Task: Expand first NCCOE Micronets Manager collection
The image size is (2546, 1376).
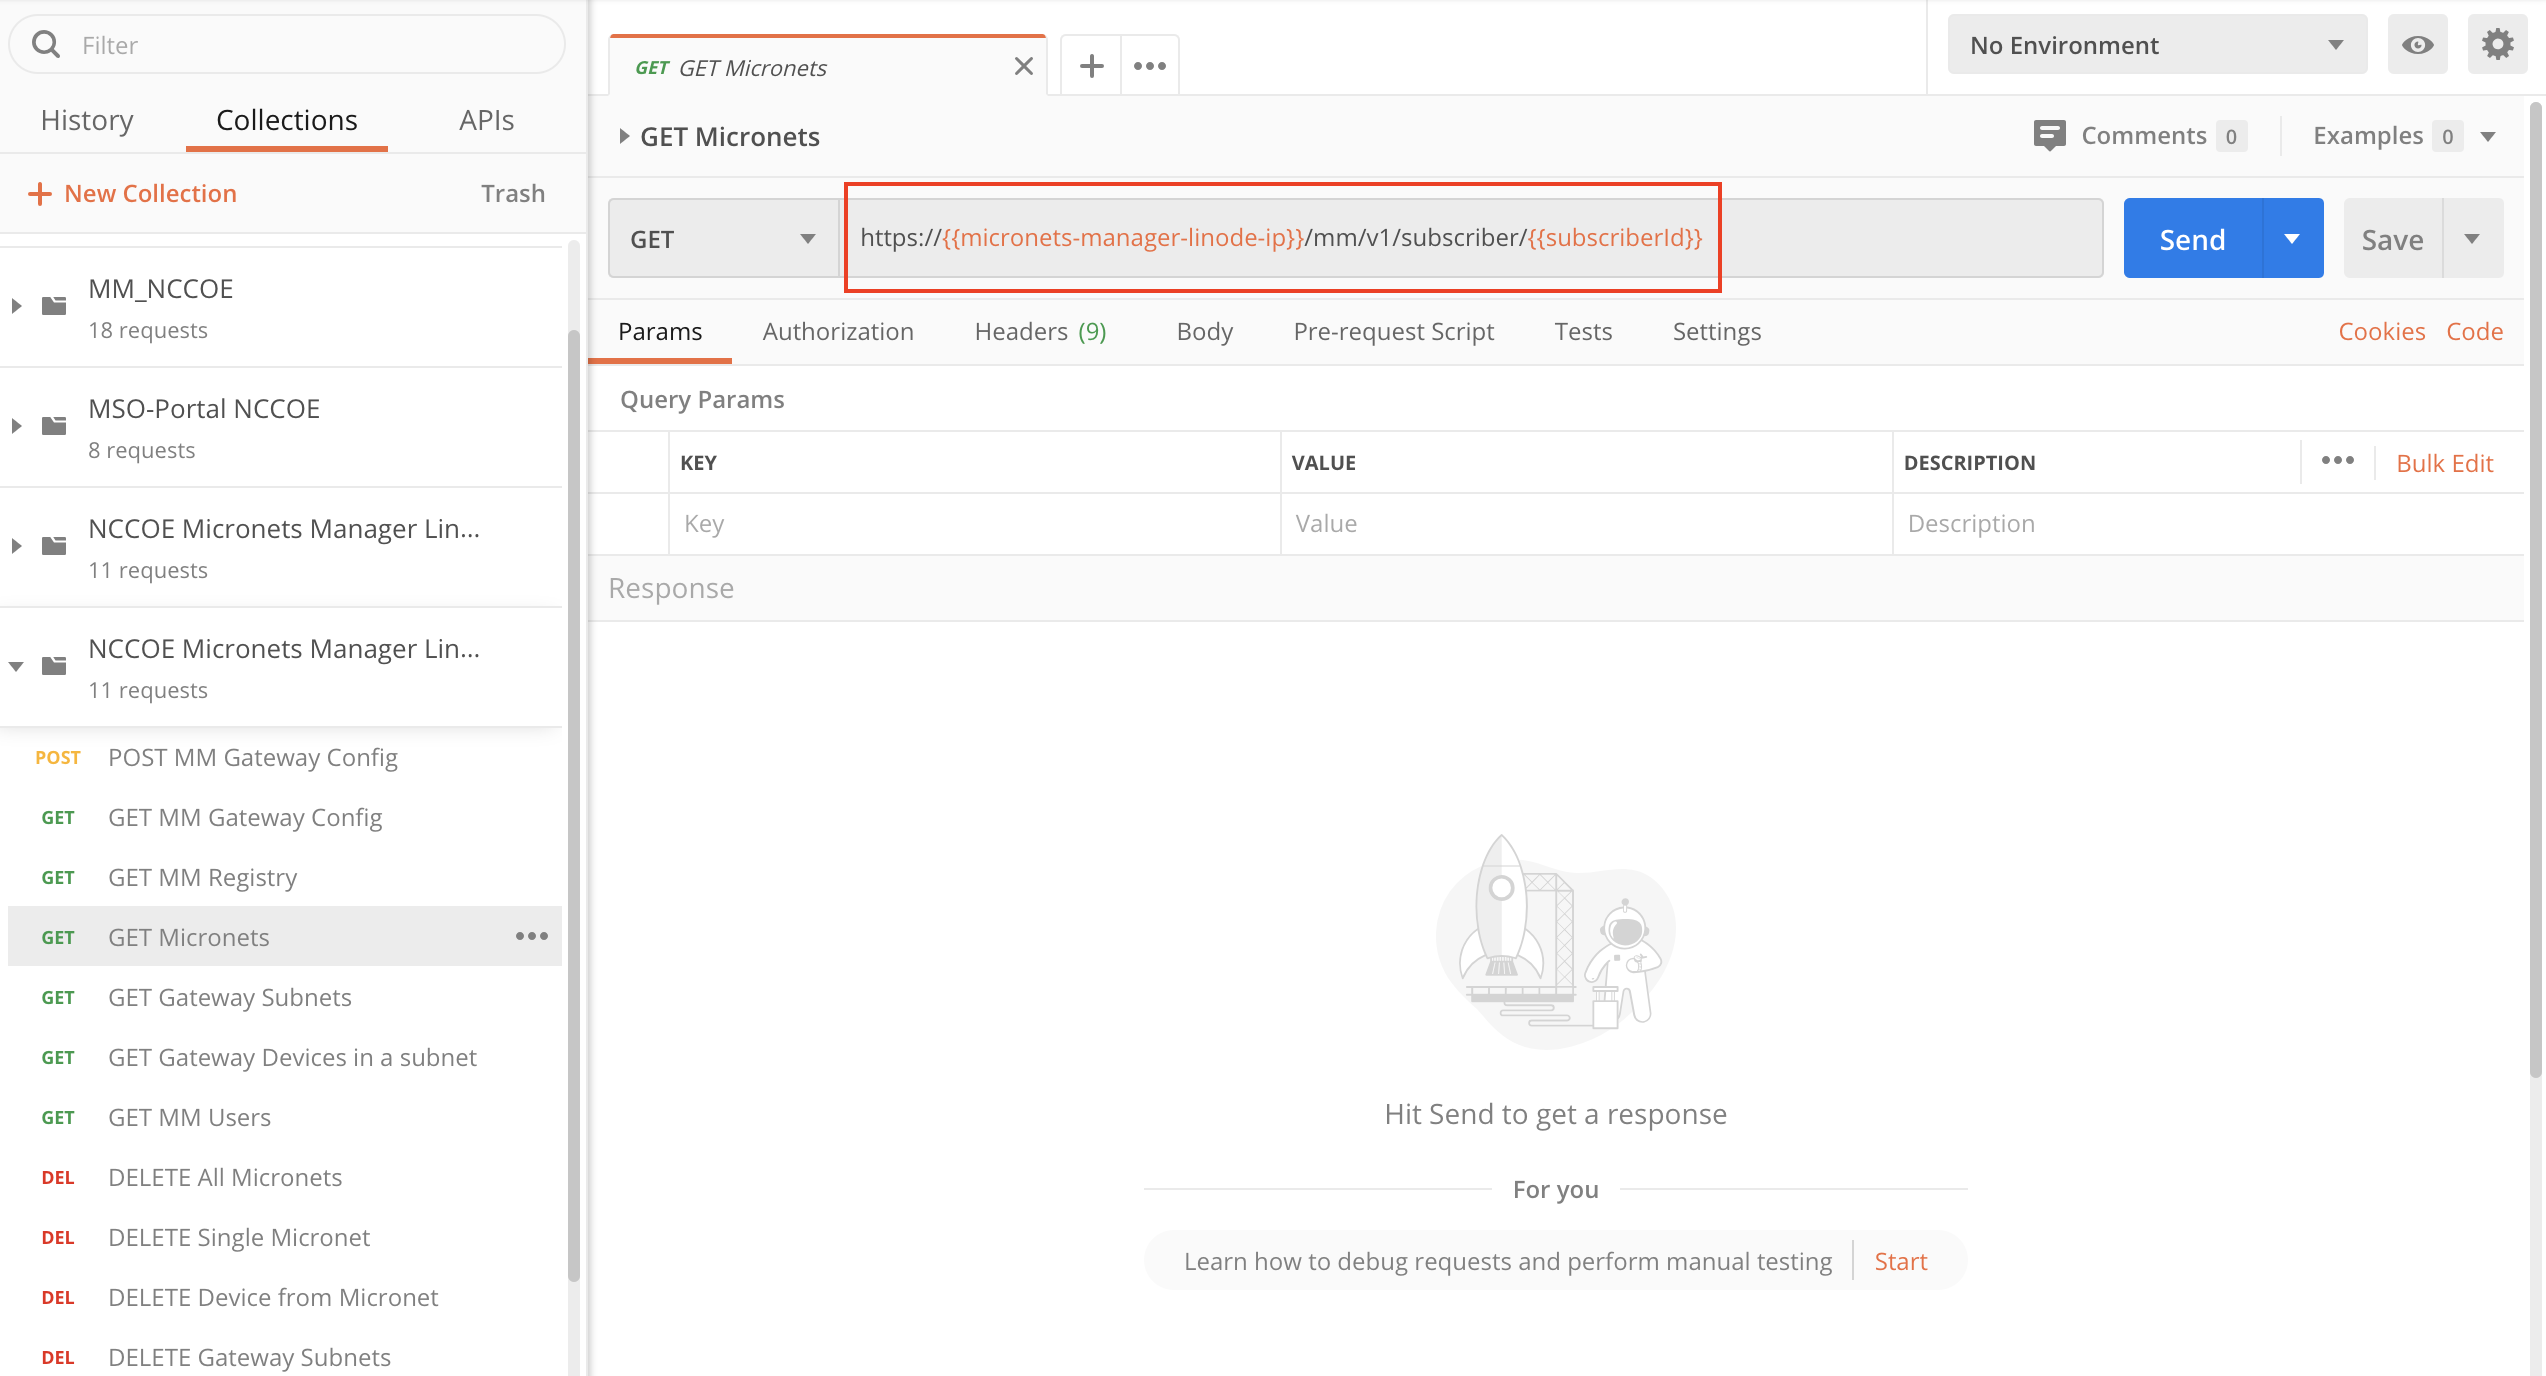Action: click(x=16, y=545)
